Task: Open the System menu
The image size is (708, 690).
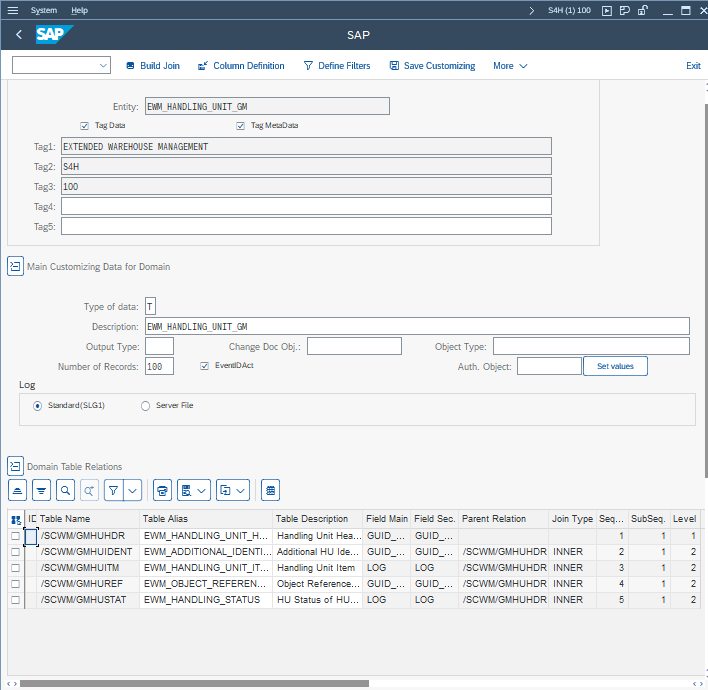Action: pos(44,10)
